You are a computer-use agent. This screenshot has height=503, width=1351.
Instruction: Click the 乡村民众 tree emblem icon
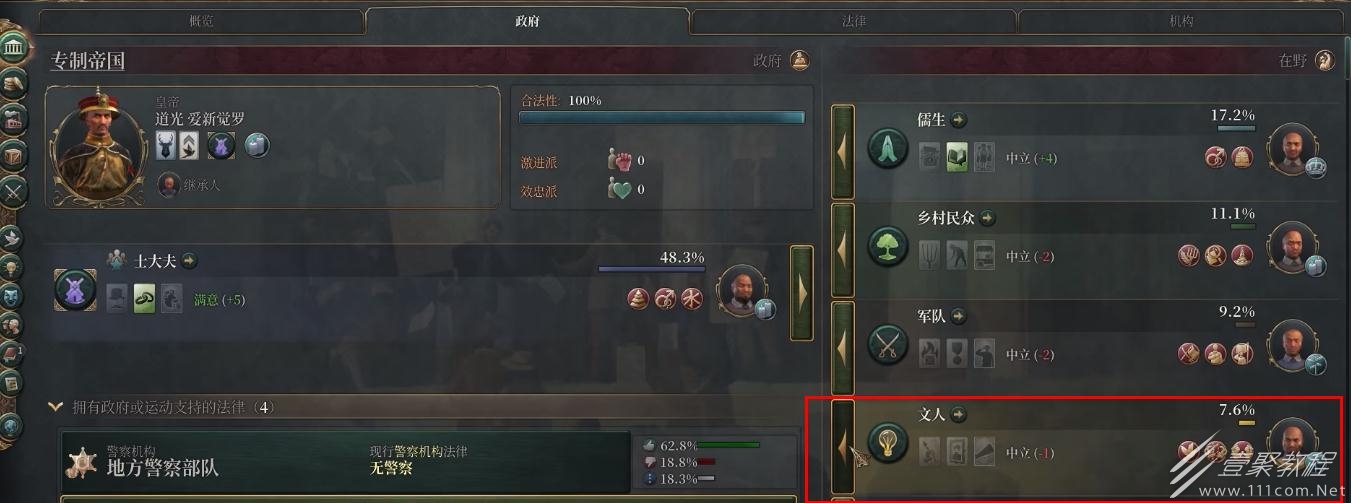[x=887, y=248]
